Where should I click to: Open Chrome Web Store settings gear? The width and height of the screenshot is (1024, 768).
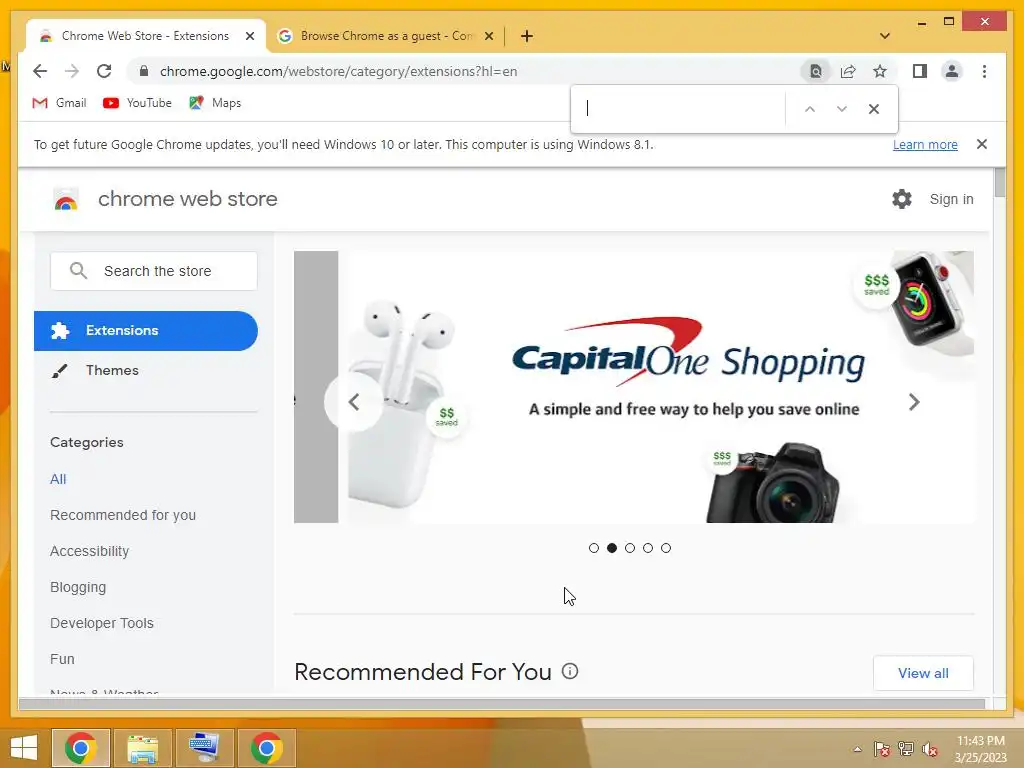[902, 199]
